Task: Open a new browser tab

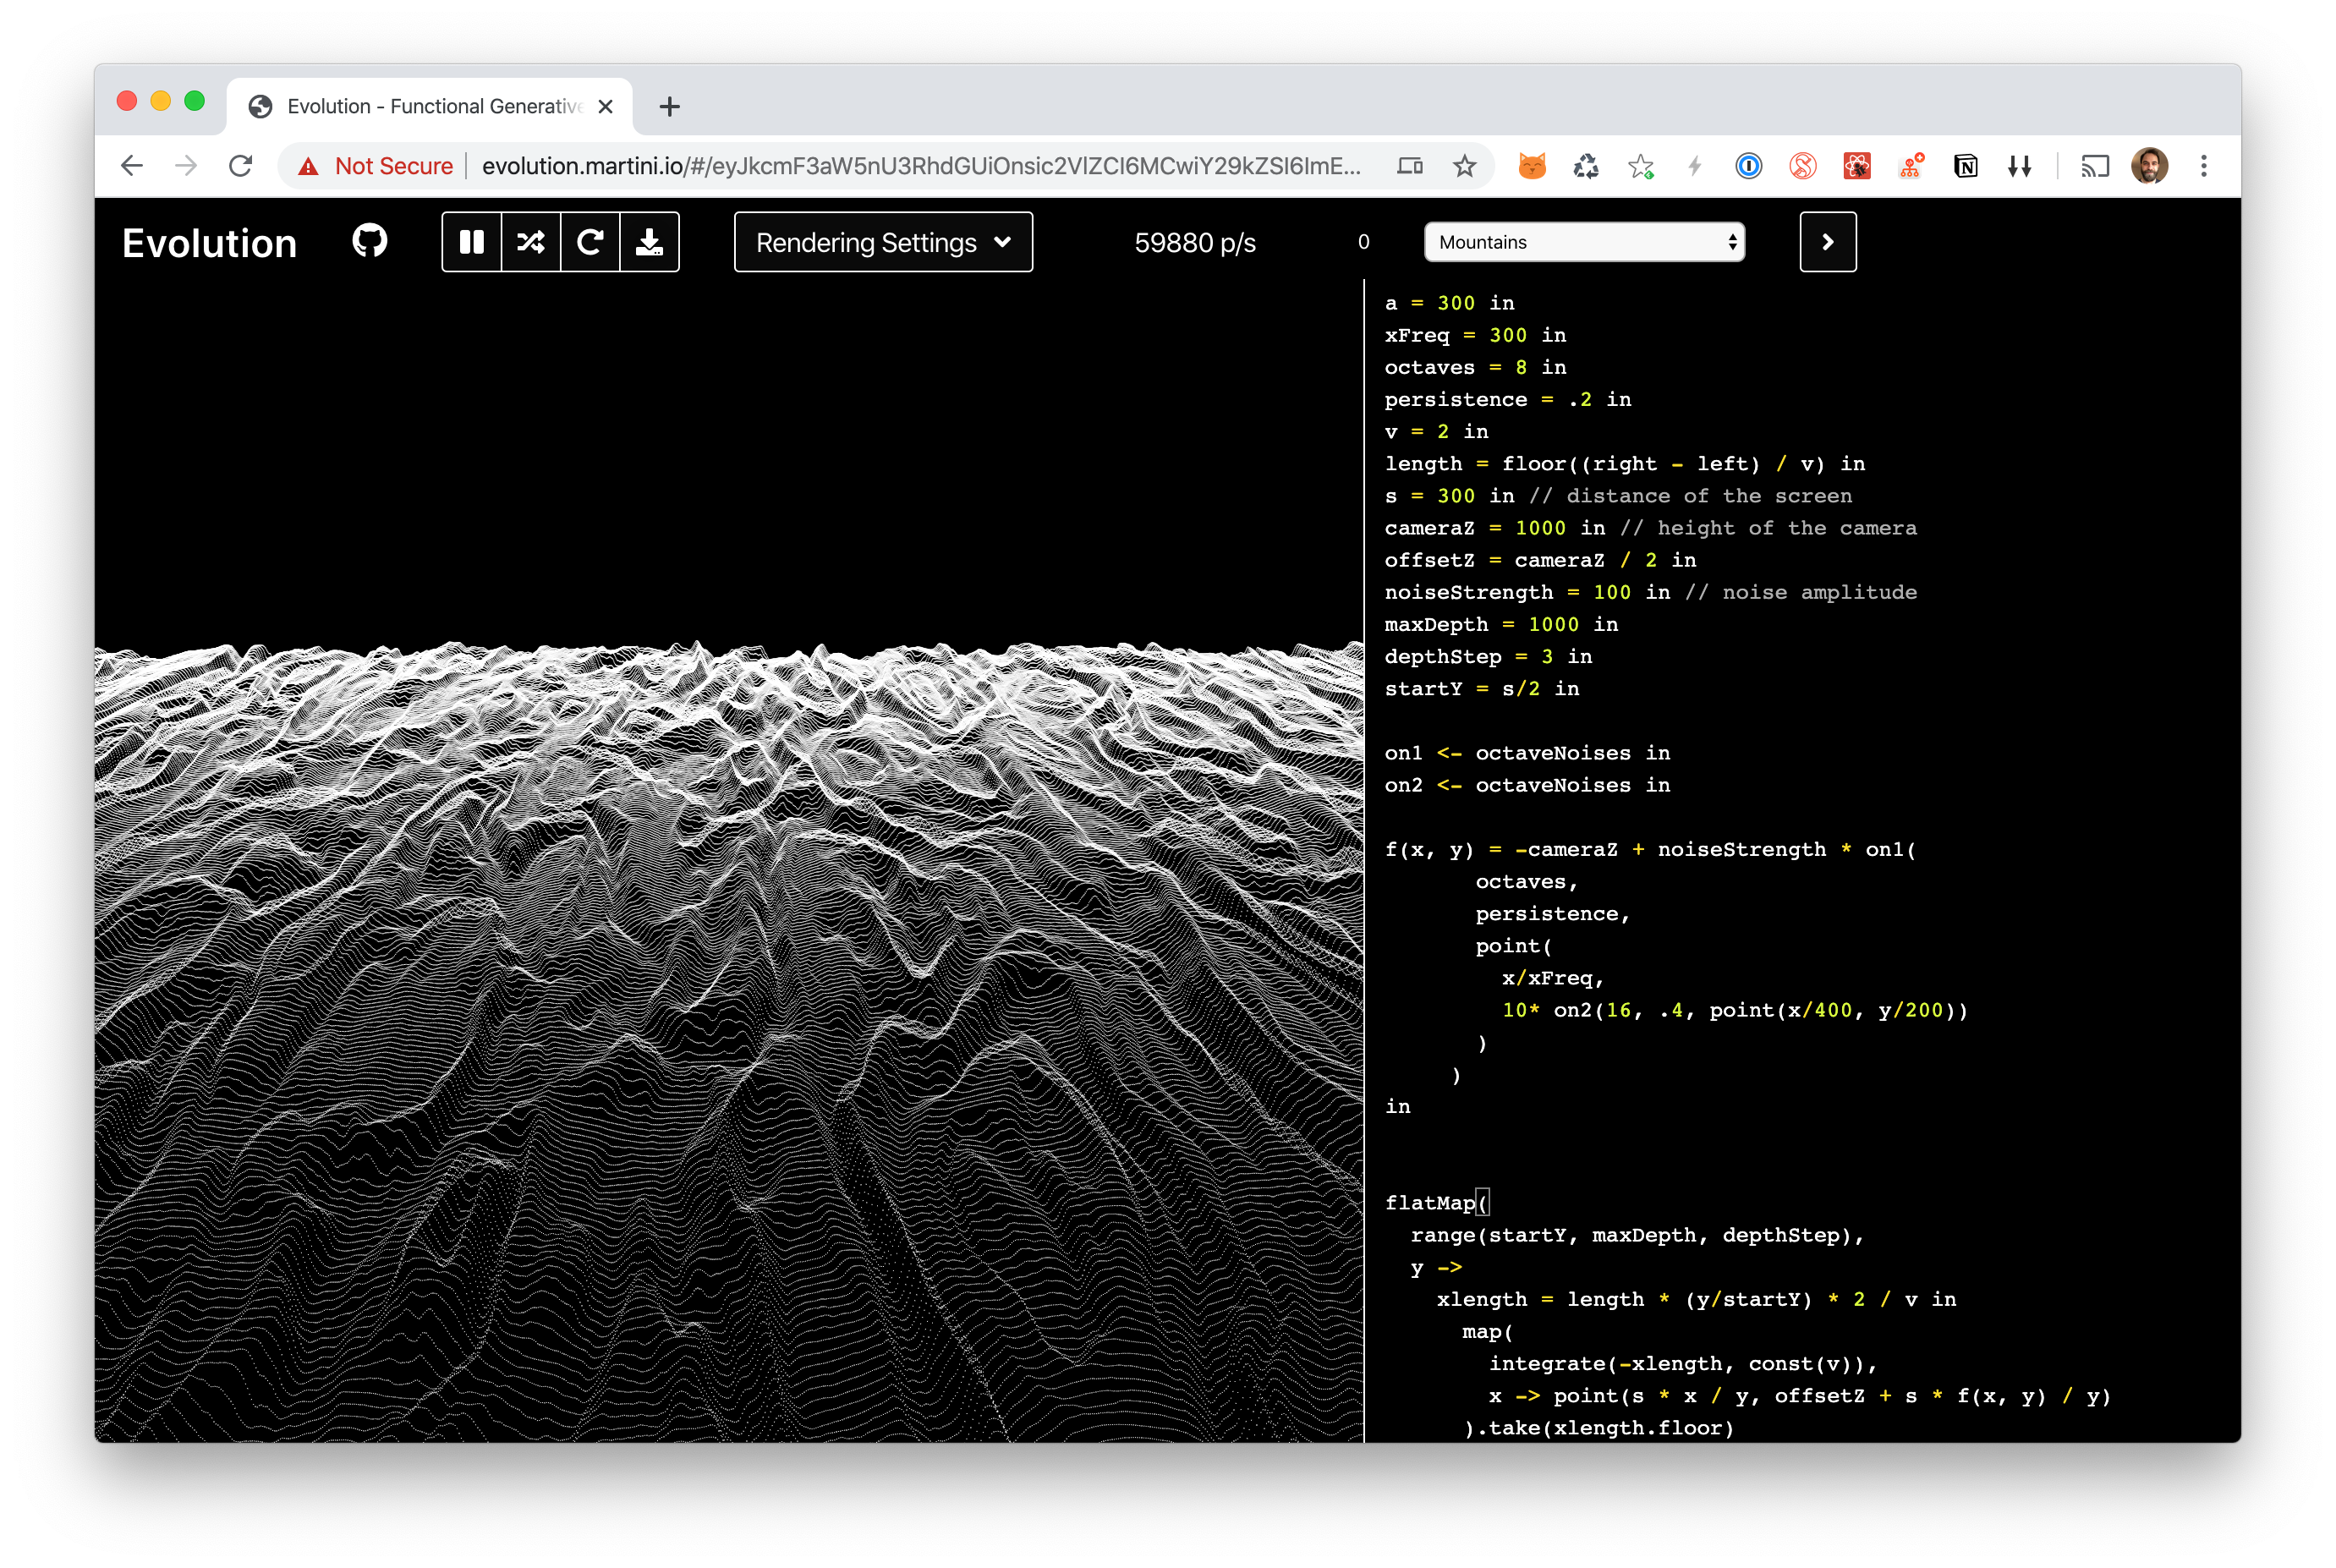Action: 669,106
